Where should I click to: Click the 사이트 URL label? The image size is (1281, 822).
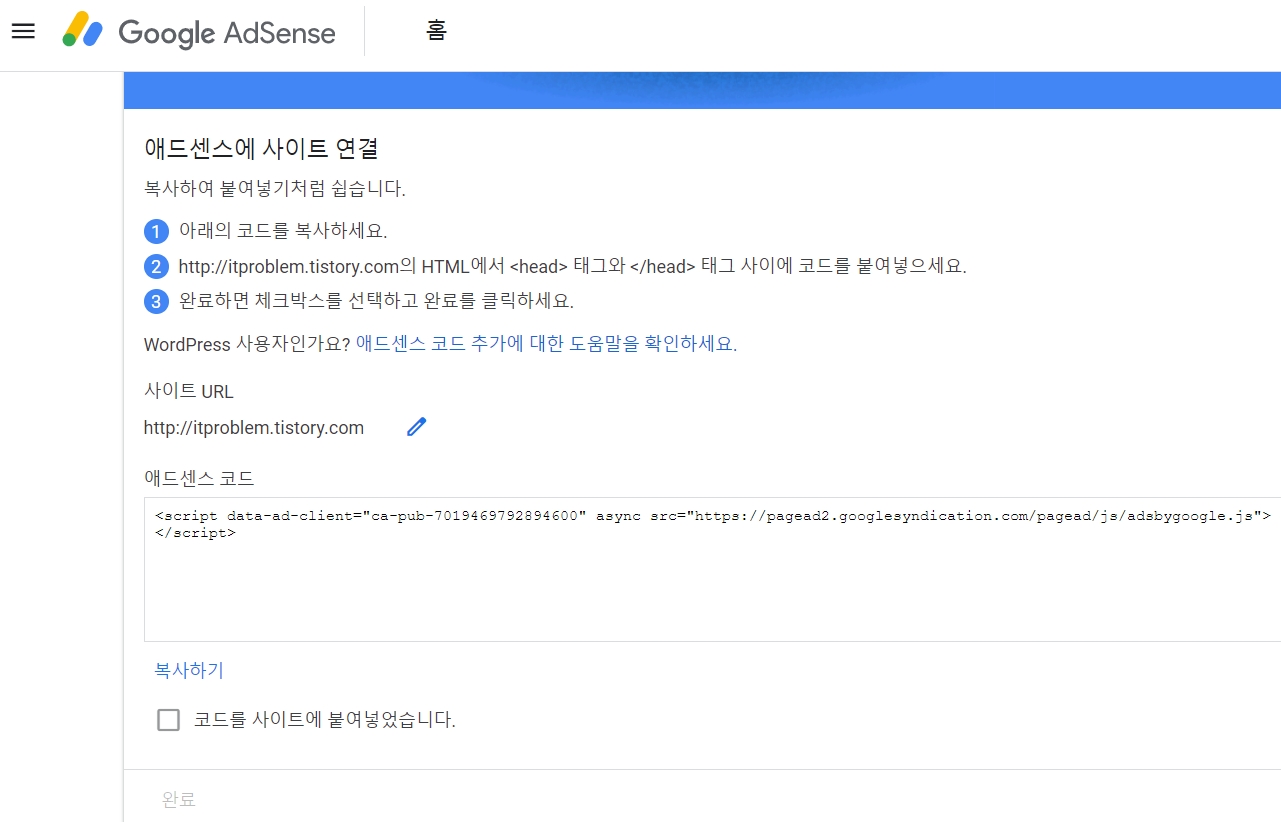pos(189,391)
